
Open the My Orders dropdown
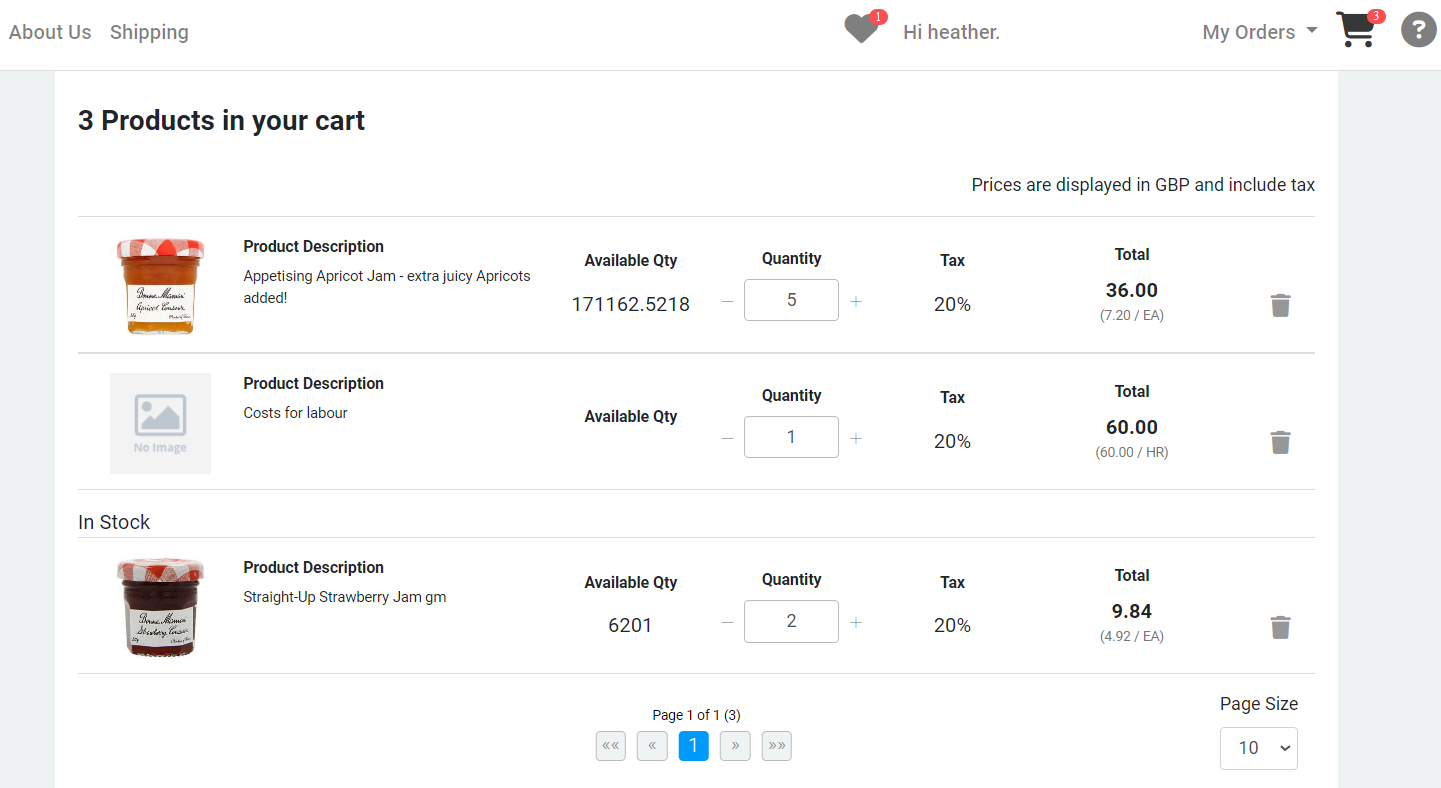pyautogui.click(x=1260, y=31)
